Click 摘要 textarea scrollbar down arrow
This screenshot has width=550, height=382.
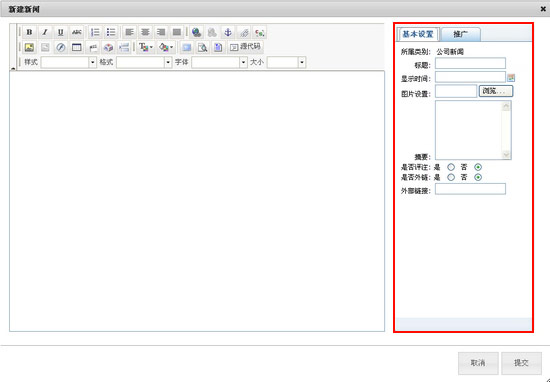pos(506,155)
